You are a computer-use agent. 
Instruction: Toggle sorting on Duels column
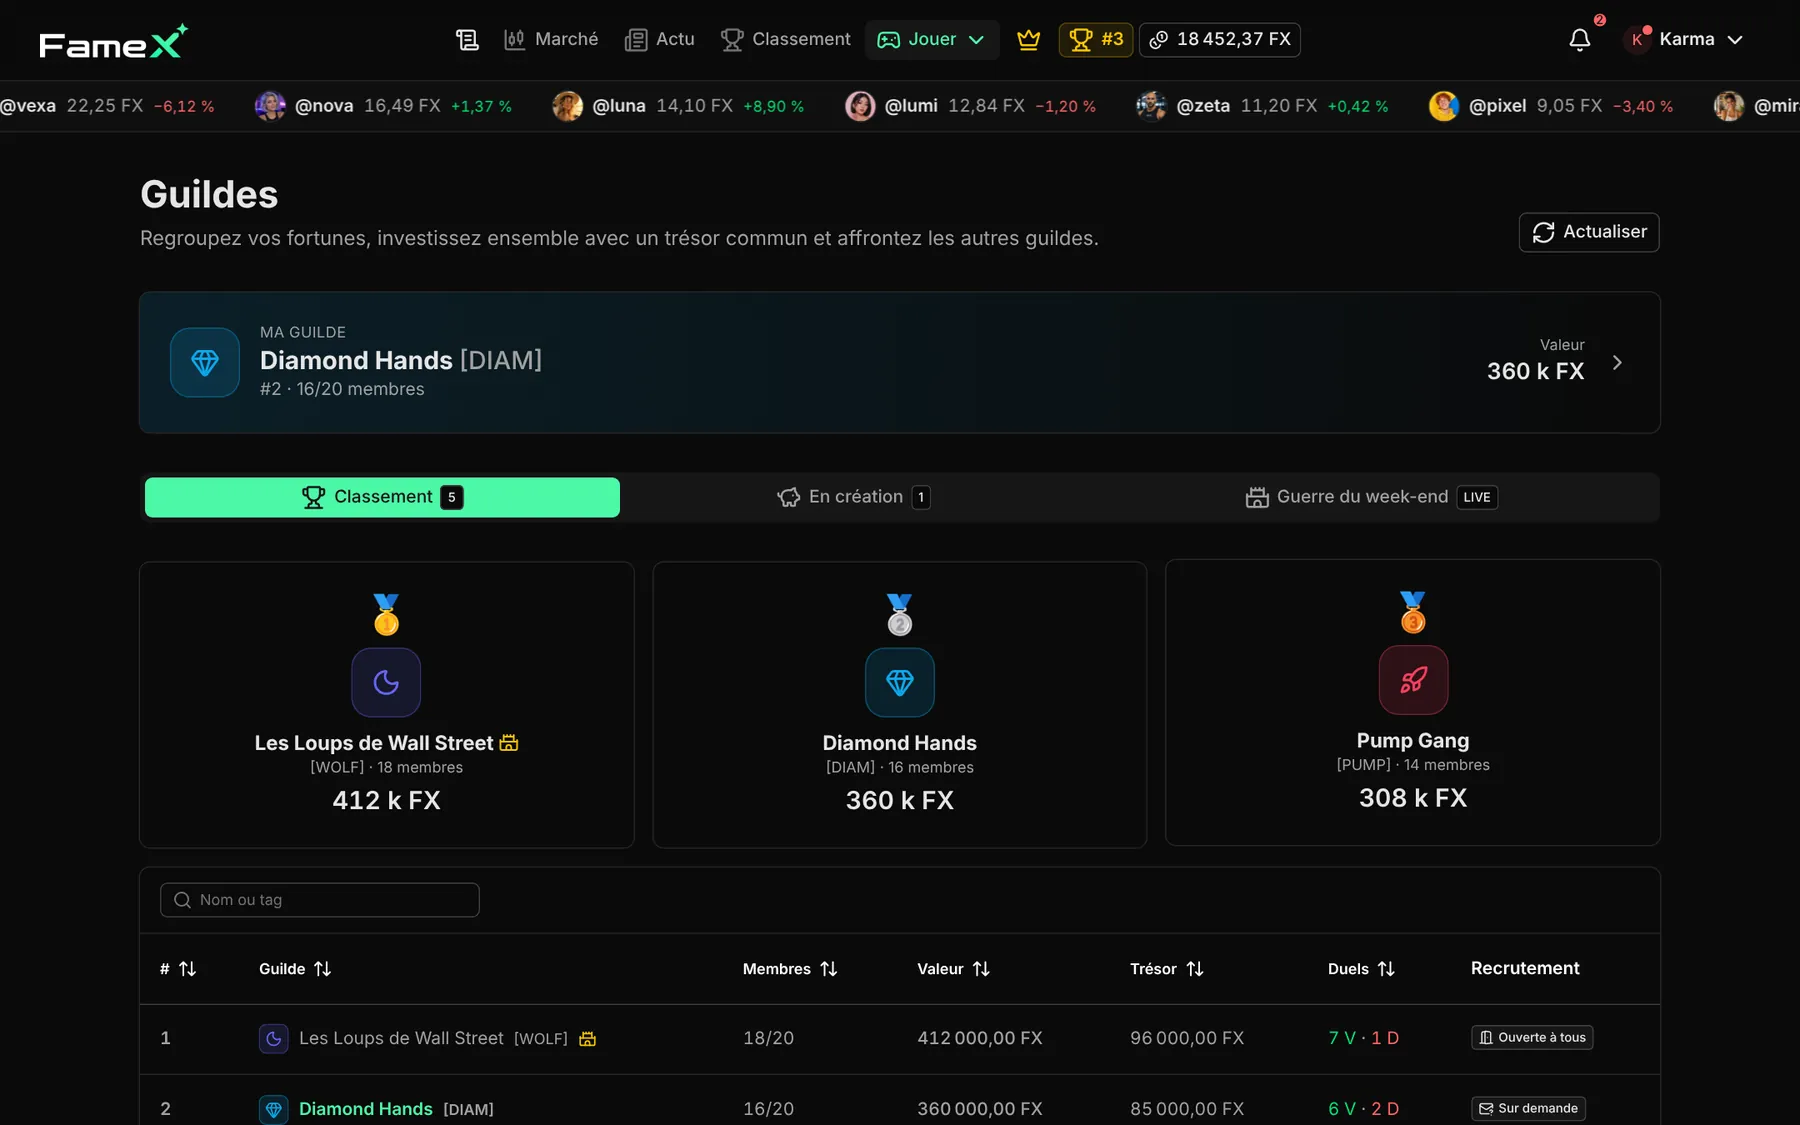click(x=1361, y=969)
